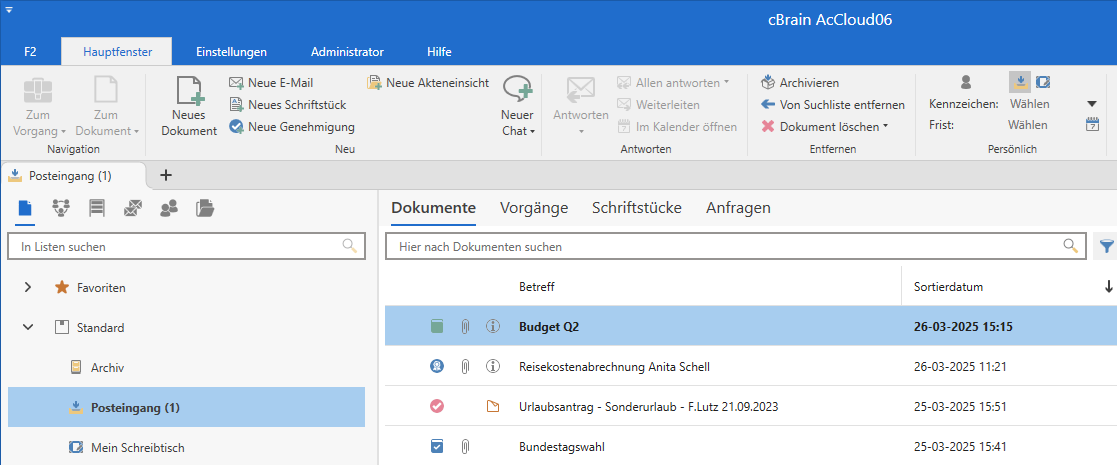Click Neue Genehmigung in the ribbon

pyautogui.click(x=300, y=127)
